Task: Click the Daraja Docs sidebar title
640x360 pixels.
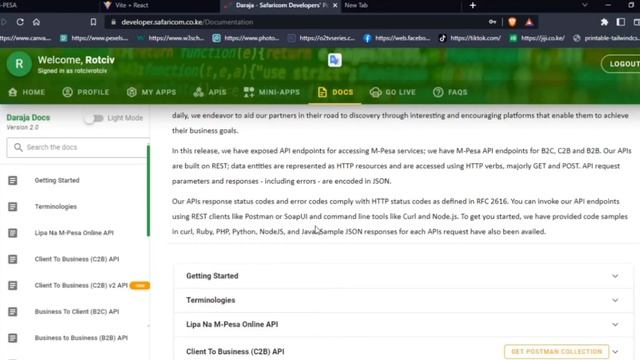Action: point(28,118)
